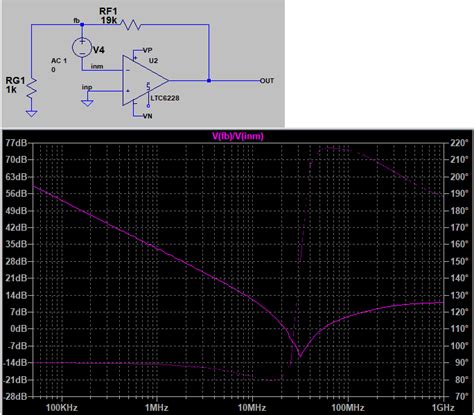Viewport: 474px width, 415px height.
Task: Click the RG1 name label
Action: click(15, 80)
